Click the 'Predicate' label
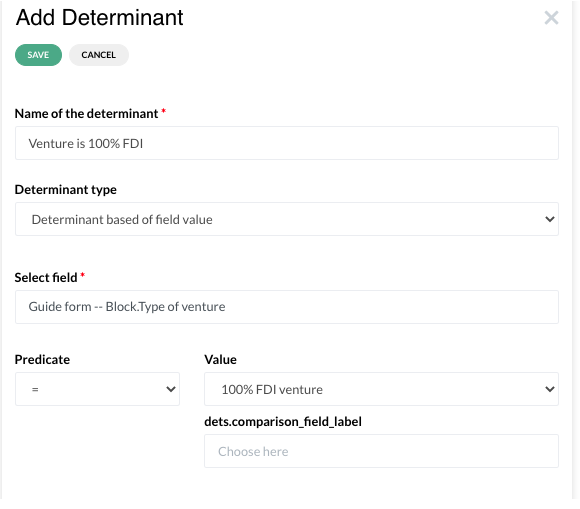Screen dimensions: 580x509 [42, 360]
